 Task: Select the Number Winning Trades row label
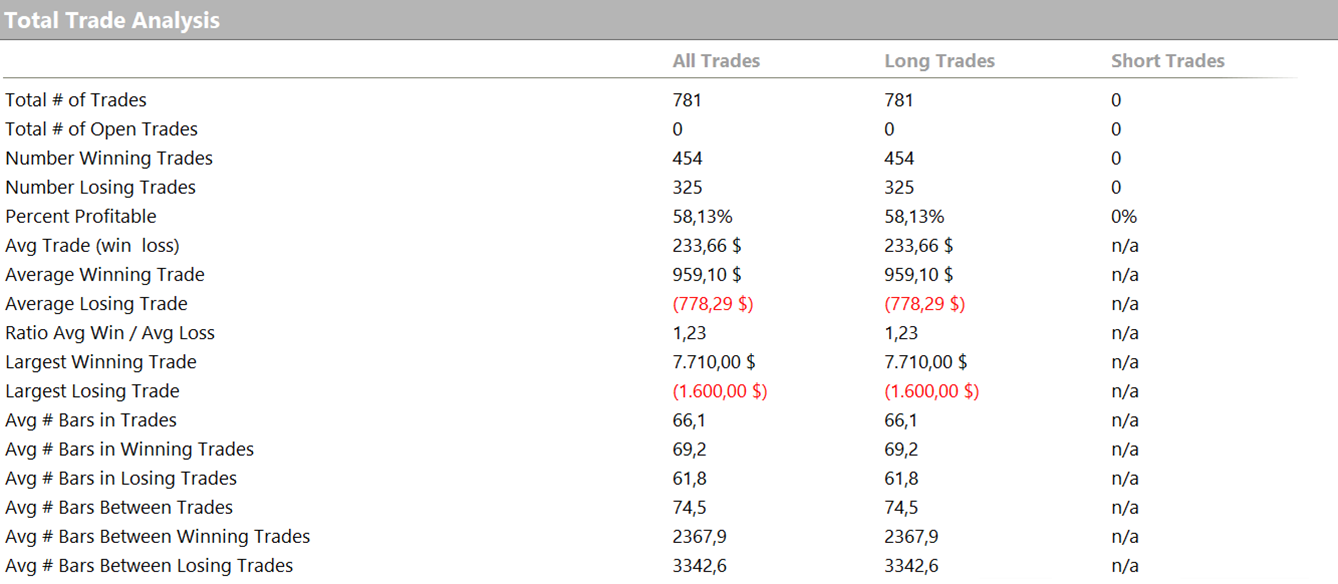pyautogui.click(x=109, y=158)
